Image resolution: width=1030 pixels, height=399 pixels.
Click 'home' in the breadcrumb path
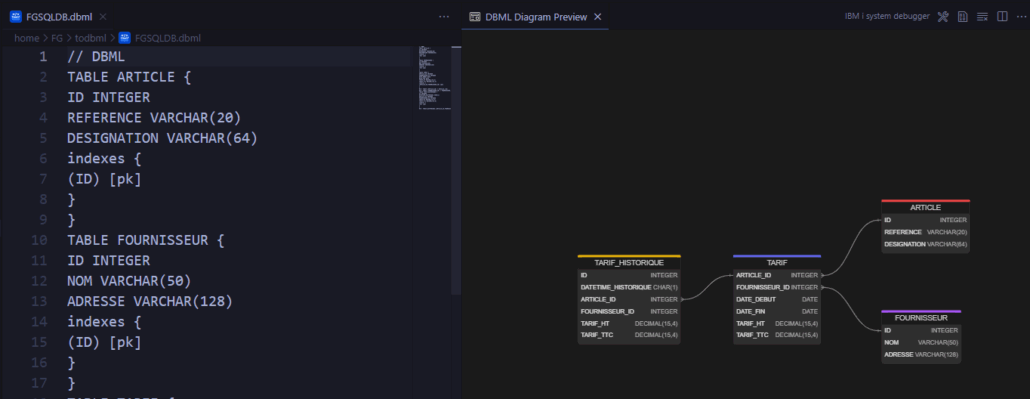(x=26, y=38)
